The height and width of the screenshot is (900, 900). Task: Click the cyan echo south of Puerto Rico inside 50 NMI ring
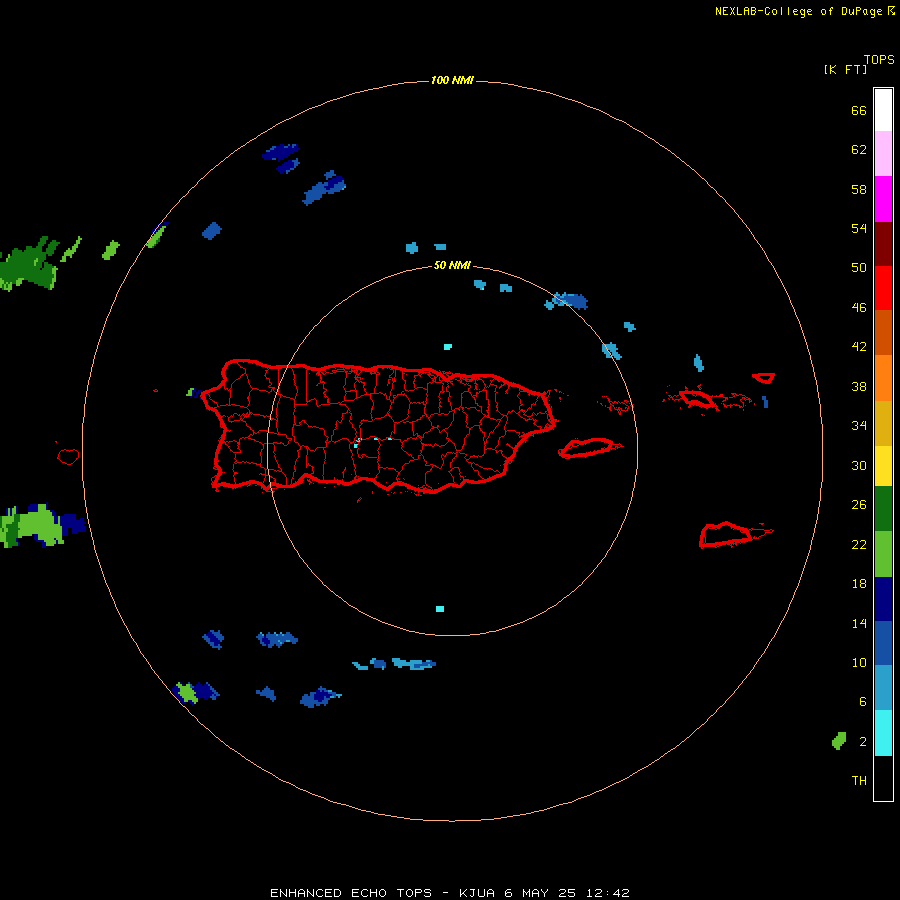pyautogui.click(x=440, y=608)
